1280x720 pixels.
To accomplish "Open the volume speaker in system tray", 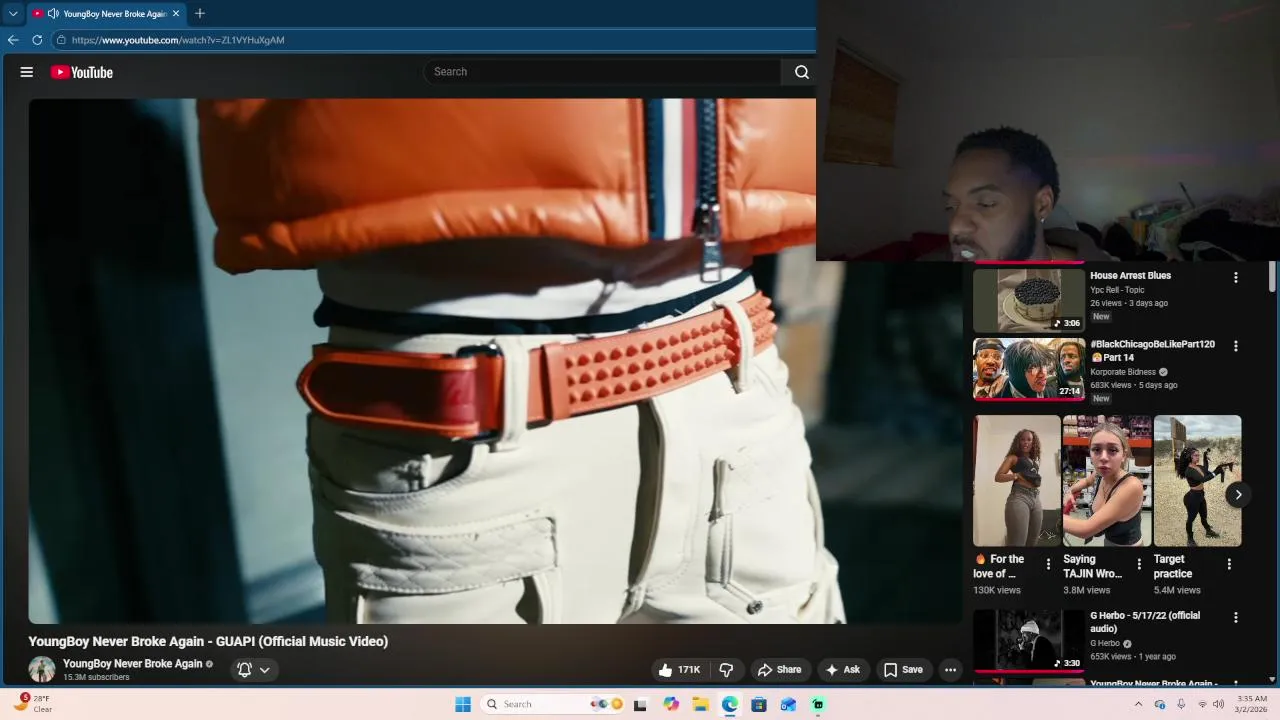I will pyautogui.click(x=1218, y=704).
